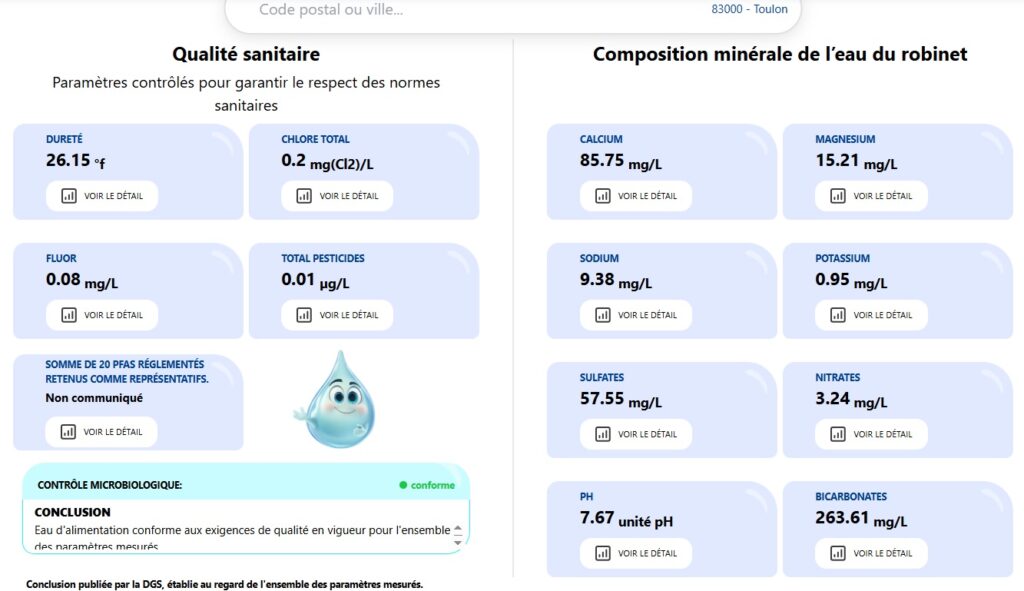
Task: Click the chart icon in Total Pesticides card
Action: click(305, 315)
